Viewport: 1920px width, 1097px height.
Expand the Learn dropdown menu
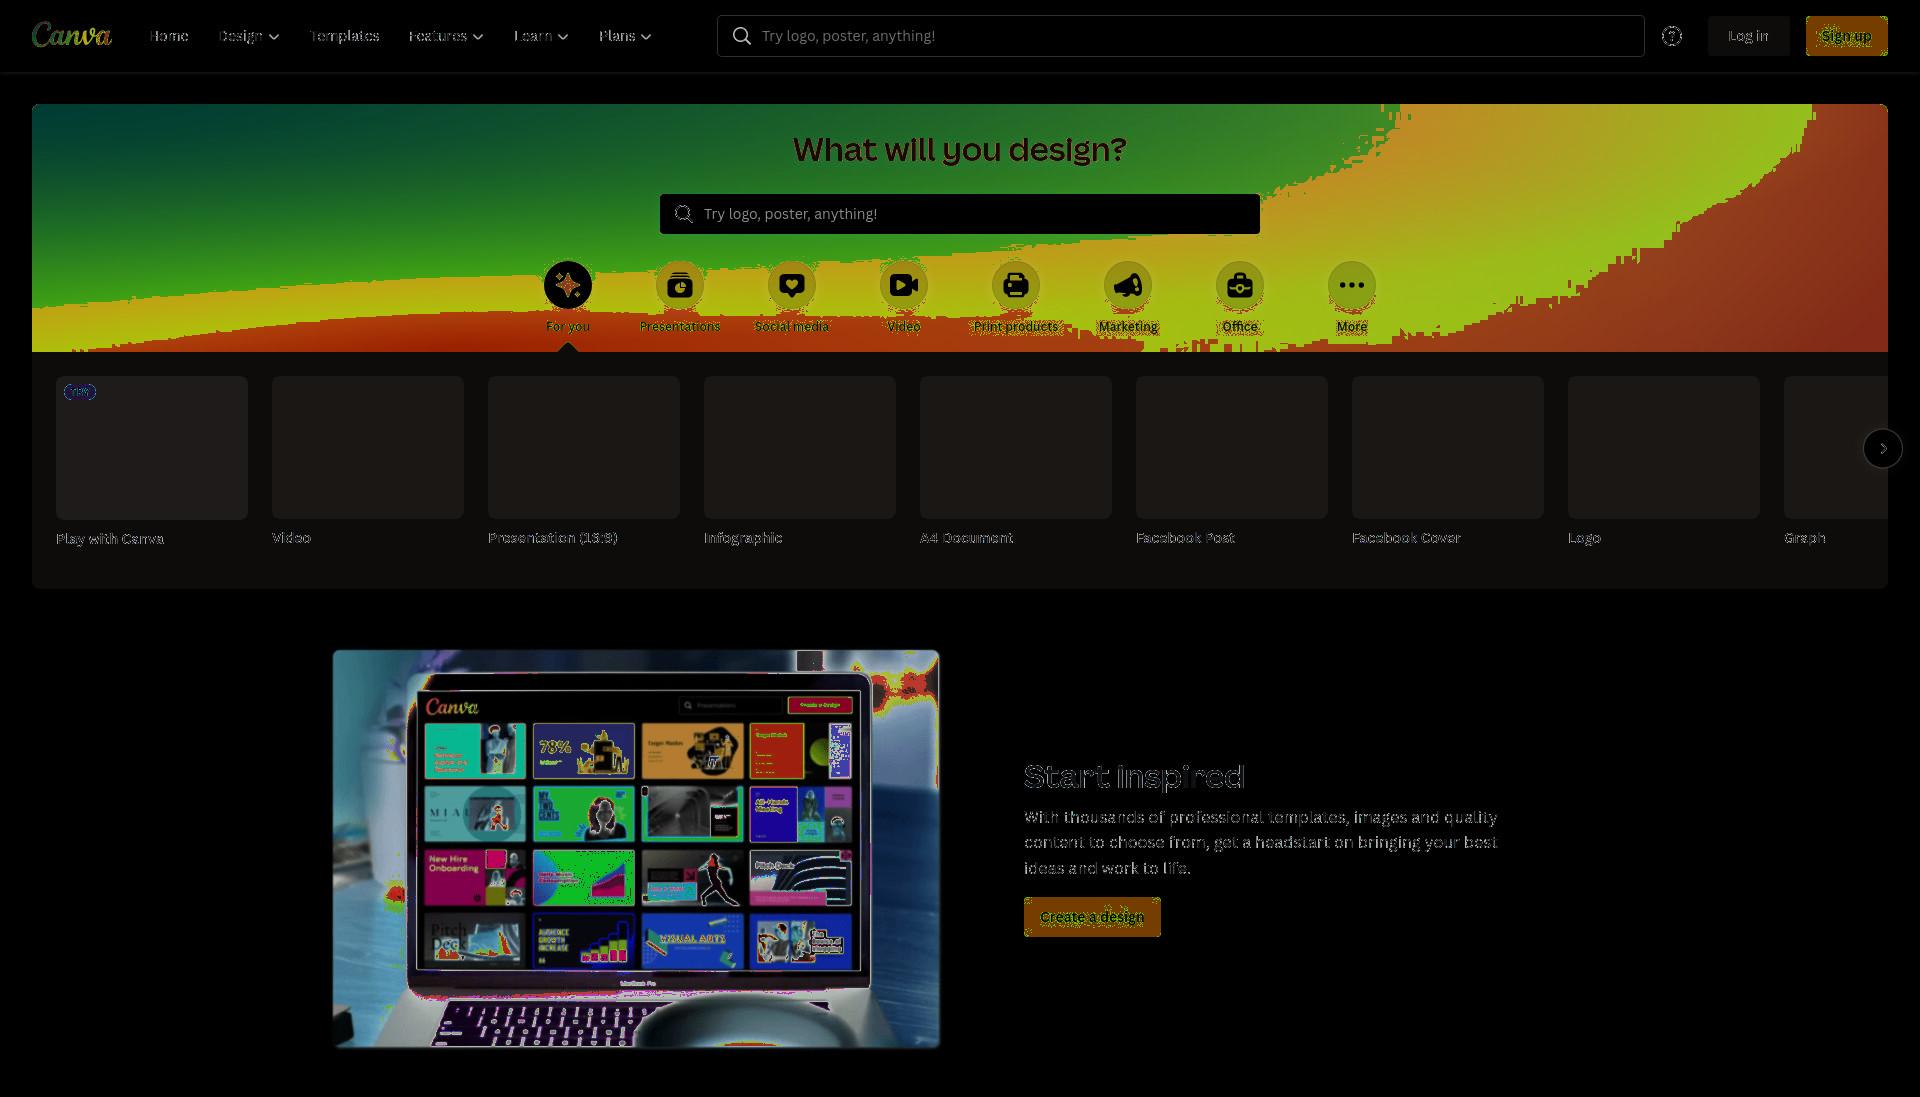(541, 36)
